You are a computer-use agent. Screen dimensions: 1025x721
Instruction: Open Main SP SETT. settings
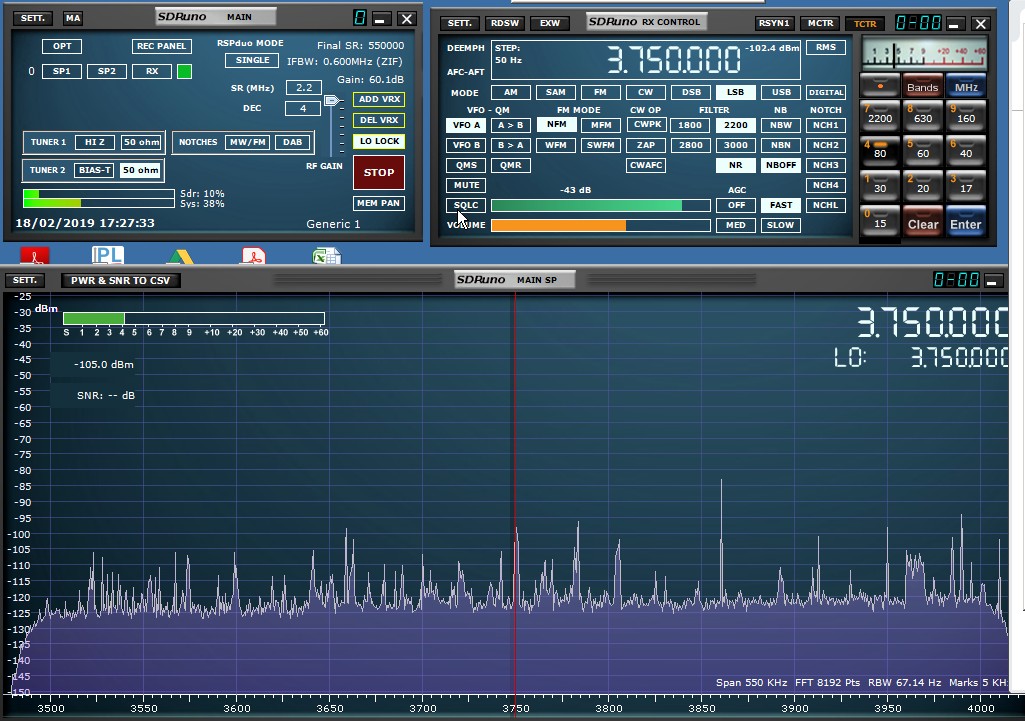coord(25,280)
